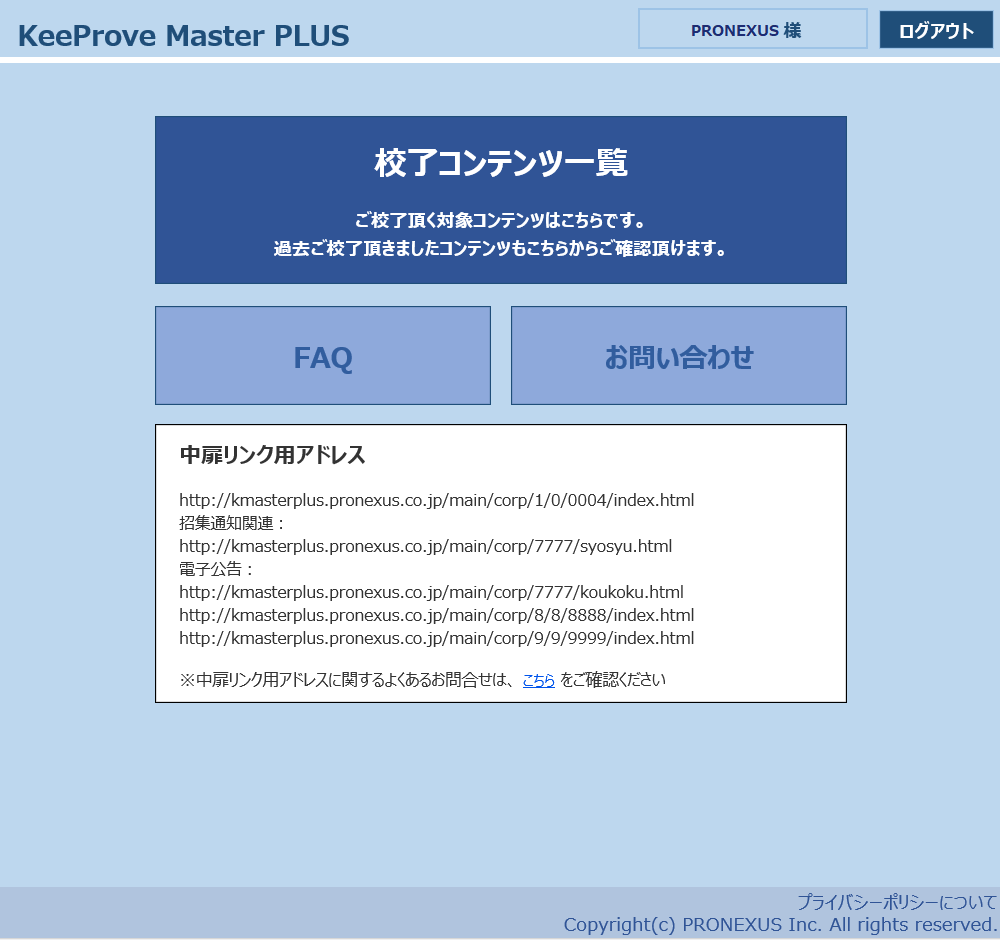Follow the こちら link about 中扉リンク inquiries
The width and height of the screenshot is (1000, 940).
(x=538, y=680)
